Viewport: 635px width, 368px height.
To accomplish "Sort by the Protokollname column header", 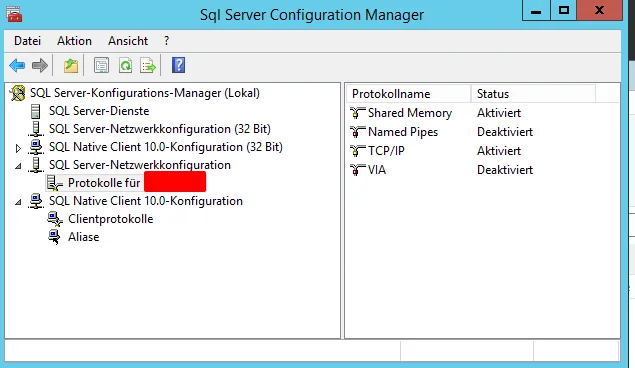I will (409, 94).
